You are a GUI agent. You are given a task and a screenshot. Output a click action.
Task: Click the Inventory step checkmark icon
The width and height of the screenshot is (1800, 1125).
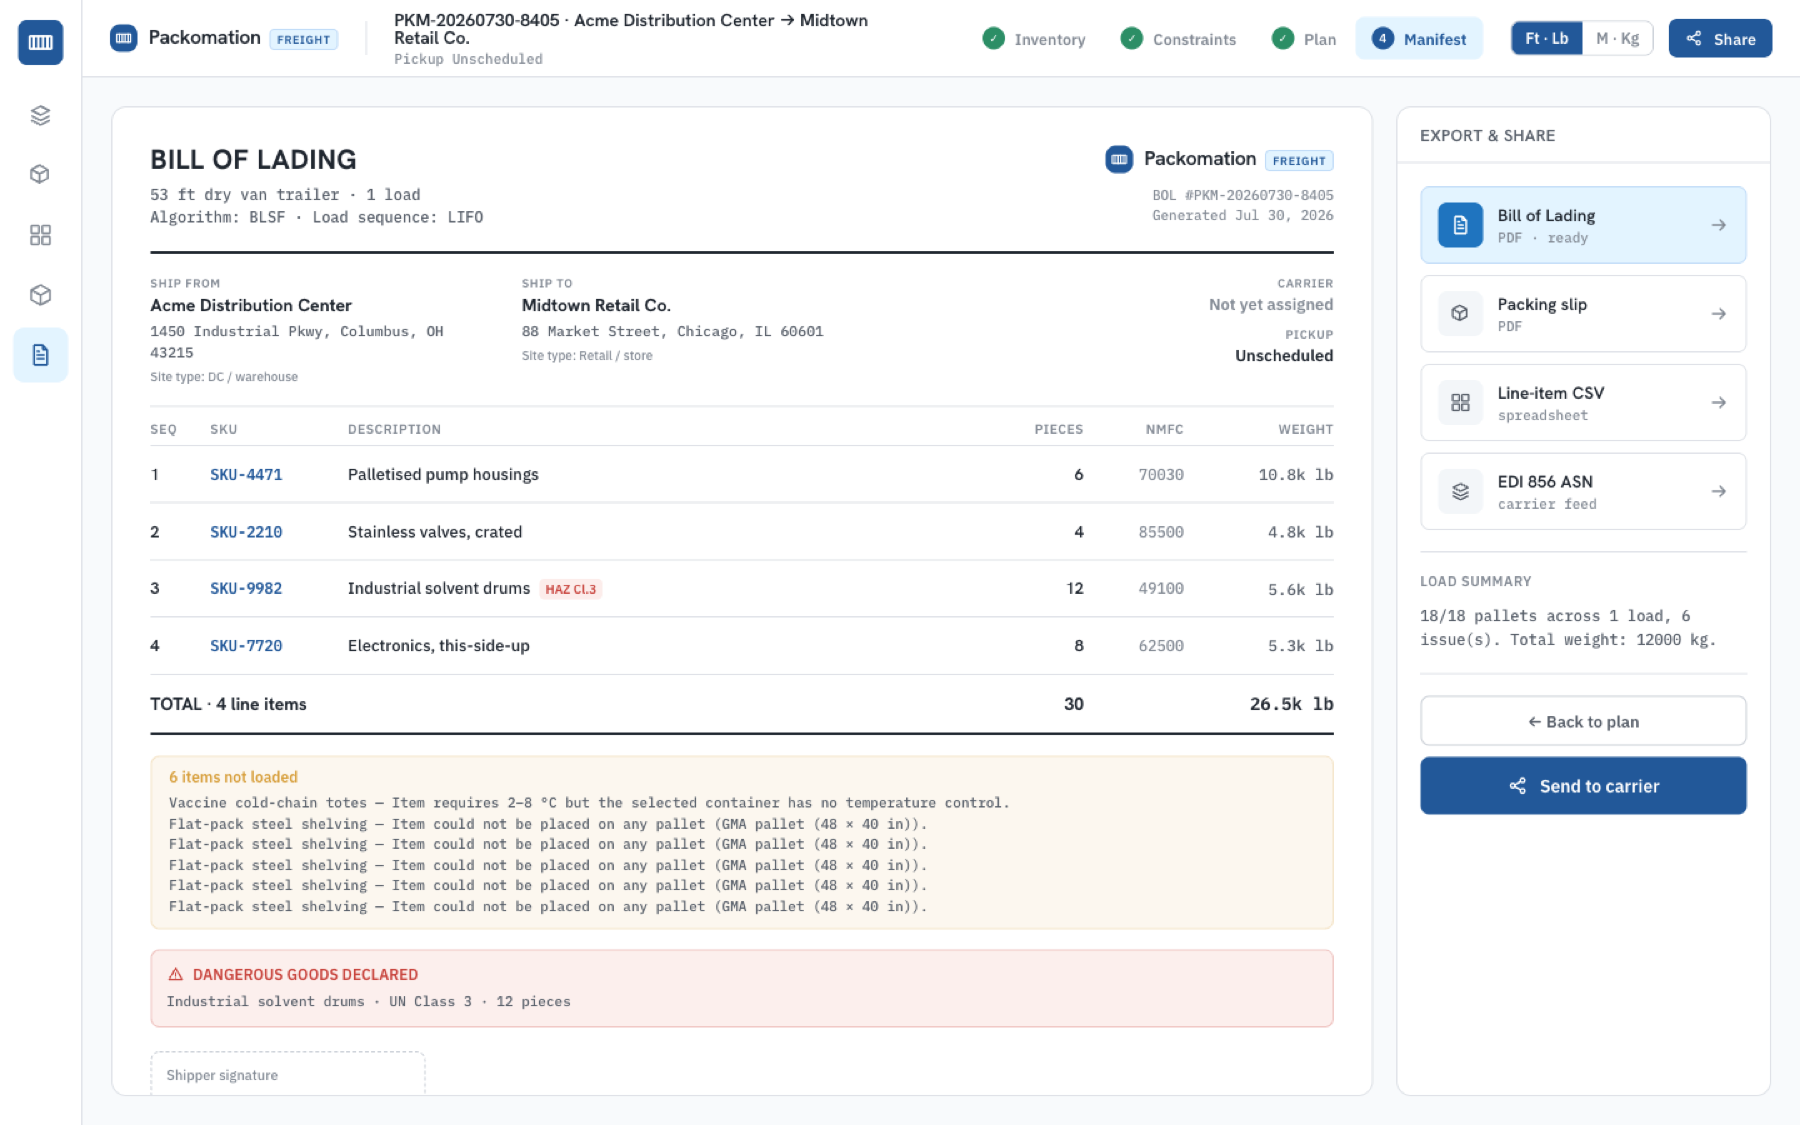click(993, 38)
